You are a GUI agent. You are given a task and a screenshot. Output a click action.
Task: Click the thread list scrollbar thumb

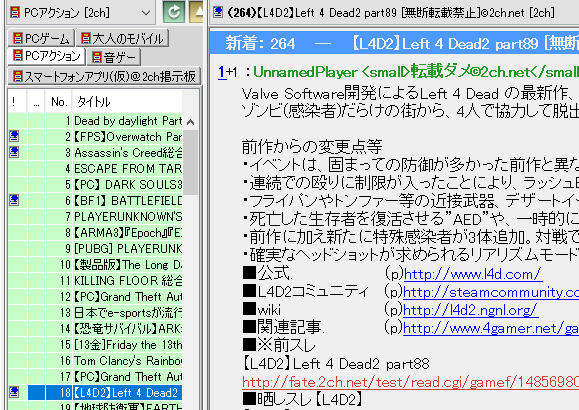tap(191, 162)
